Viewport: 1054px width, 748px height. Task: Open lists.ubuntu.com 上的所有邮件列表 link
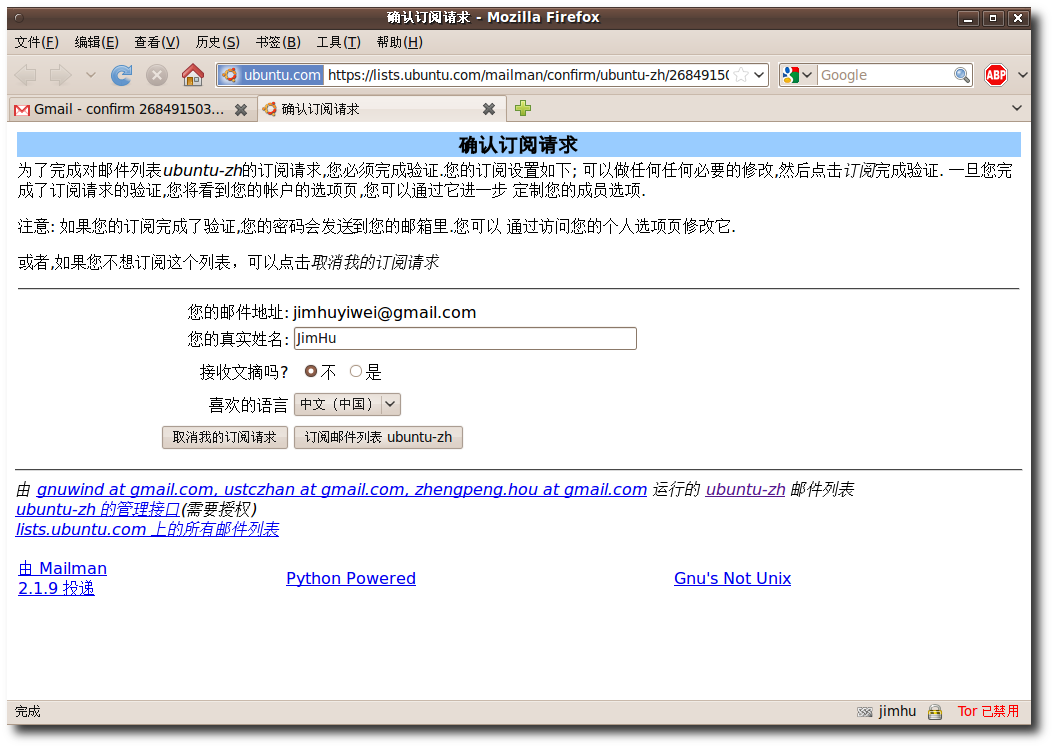coord(147,530)
